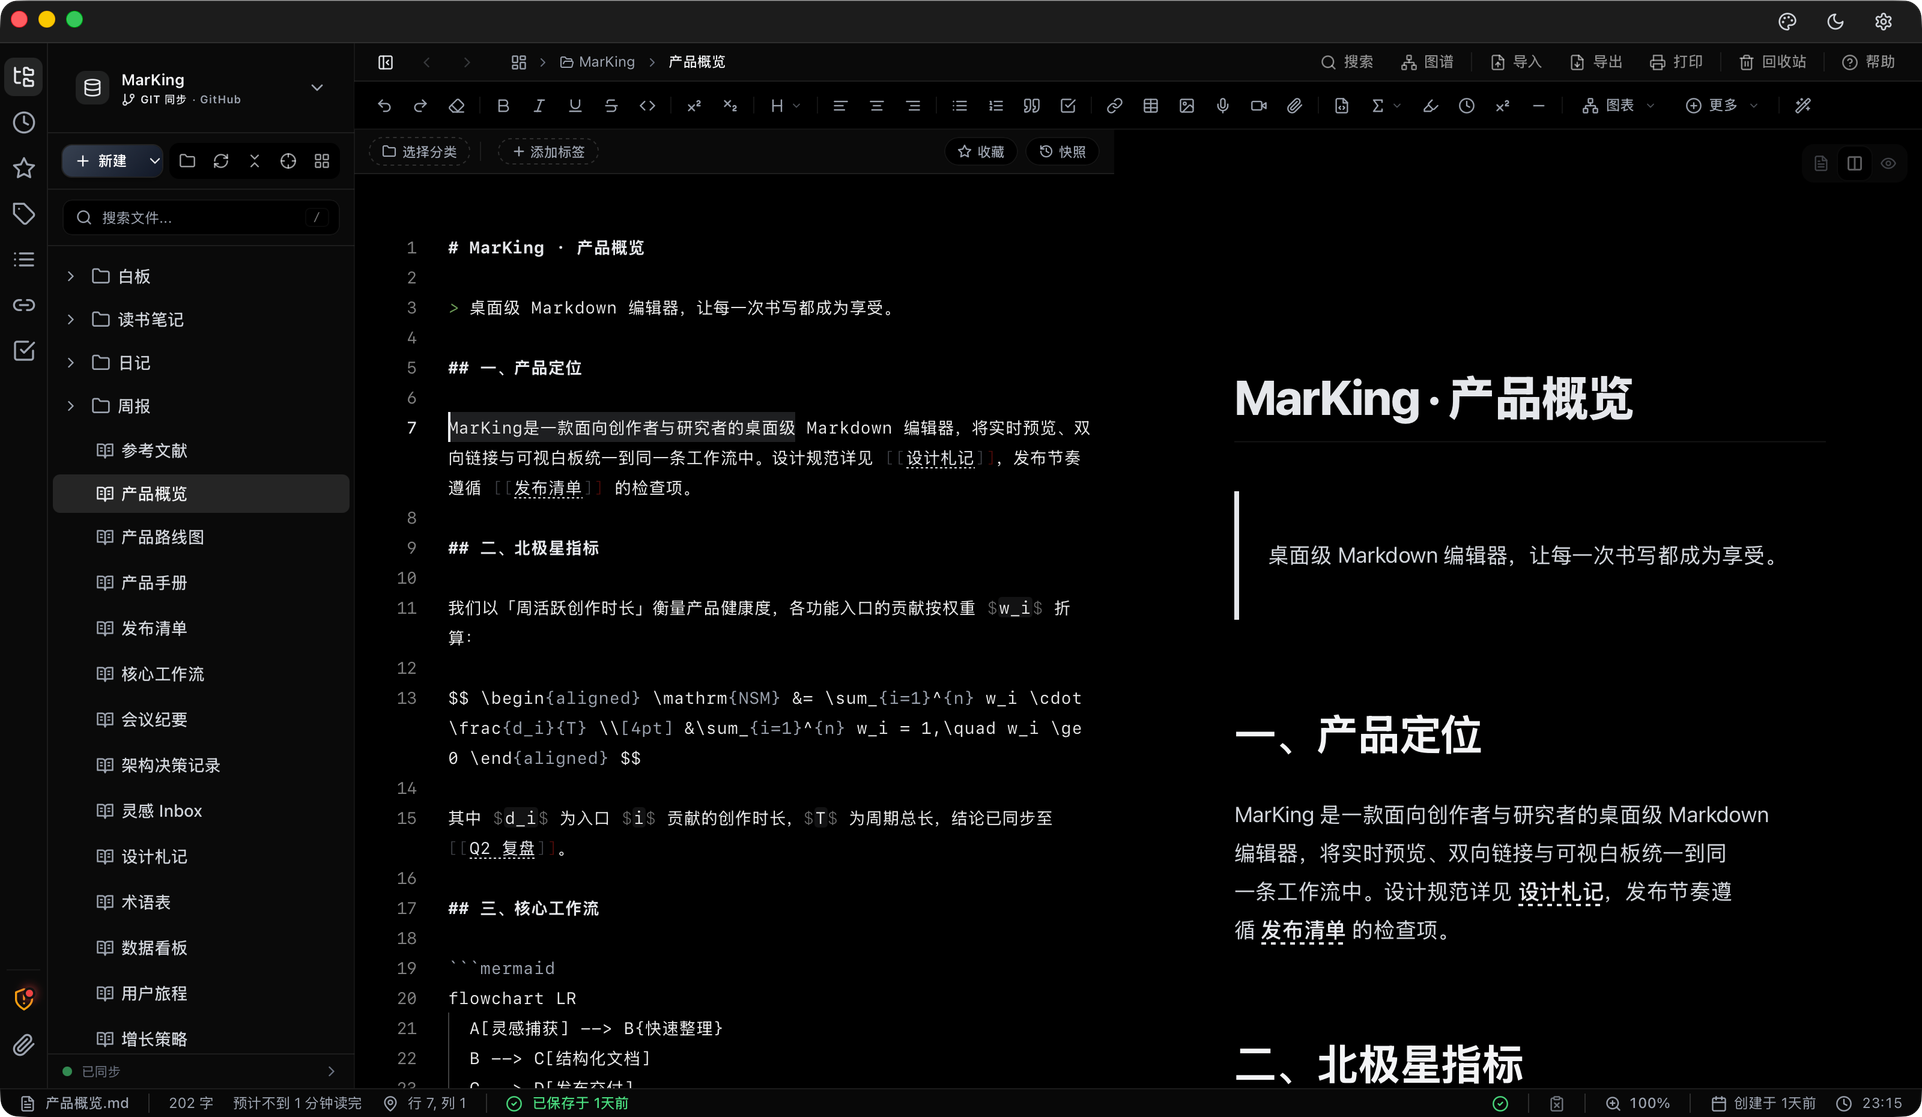
Task: Follow the 设计札记 link in preview
Action: click(1560, 892)
